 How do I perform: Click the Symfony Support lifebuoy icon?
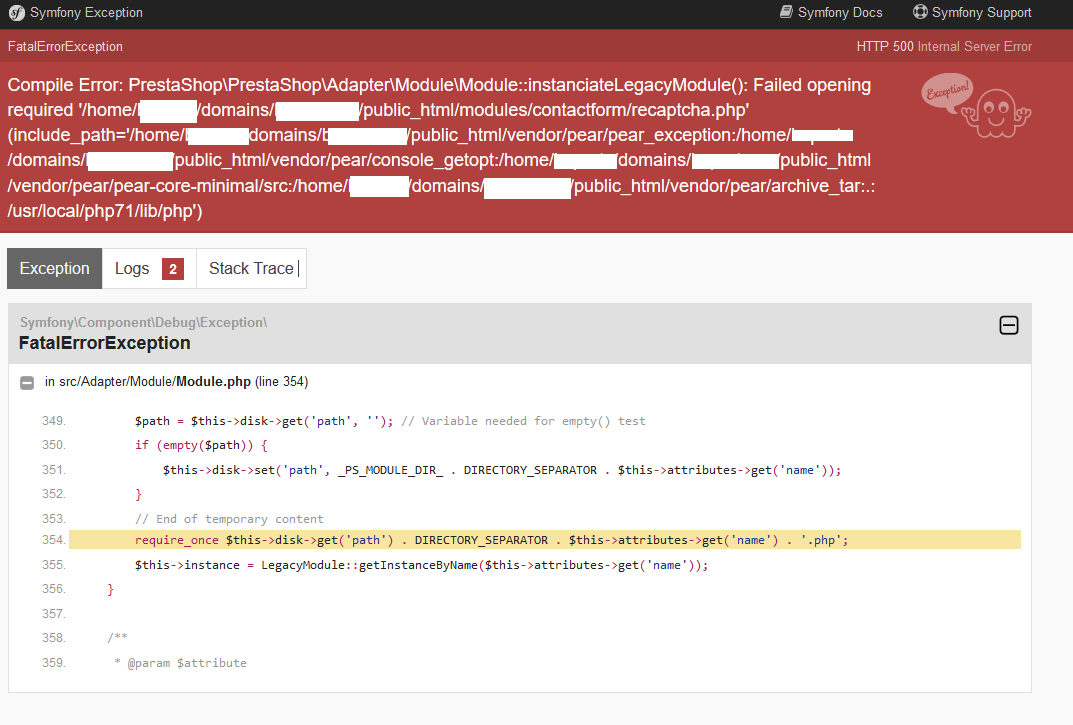click(920, 12)
